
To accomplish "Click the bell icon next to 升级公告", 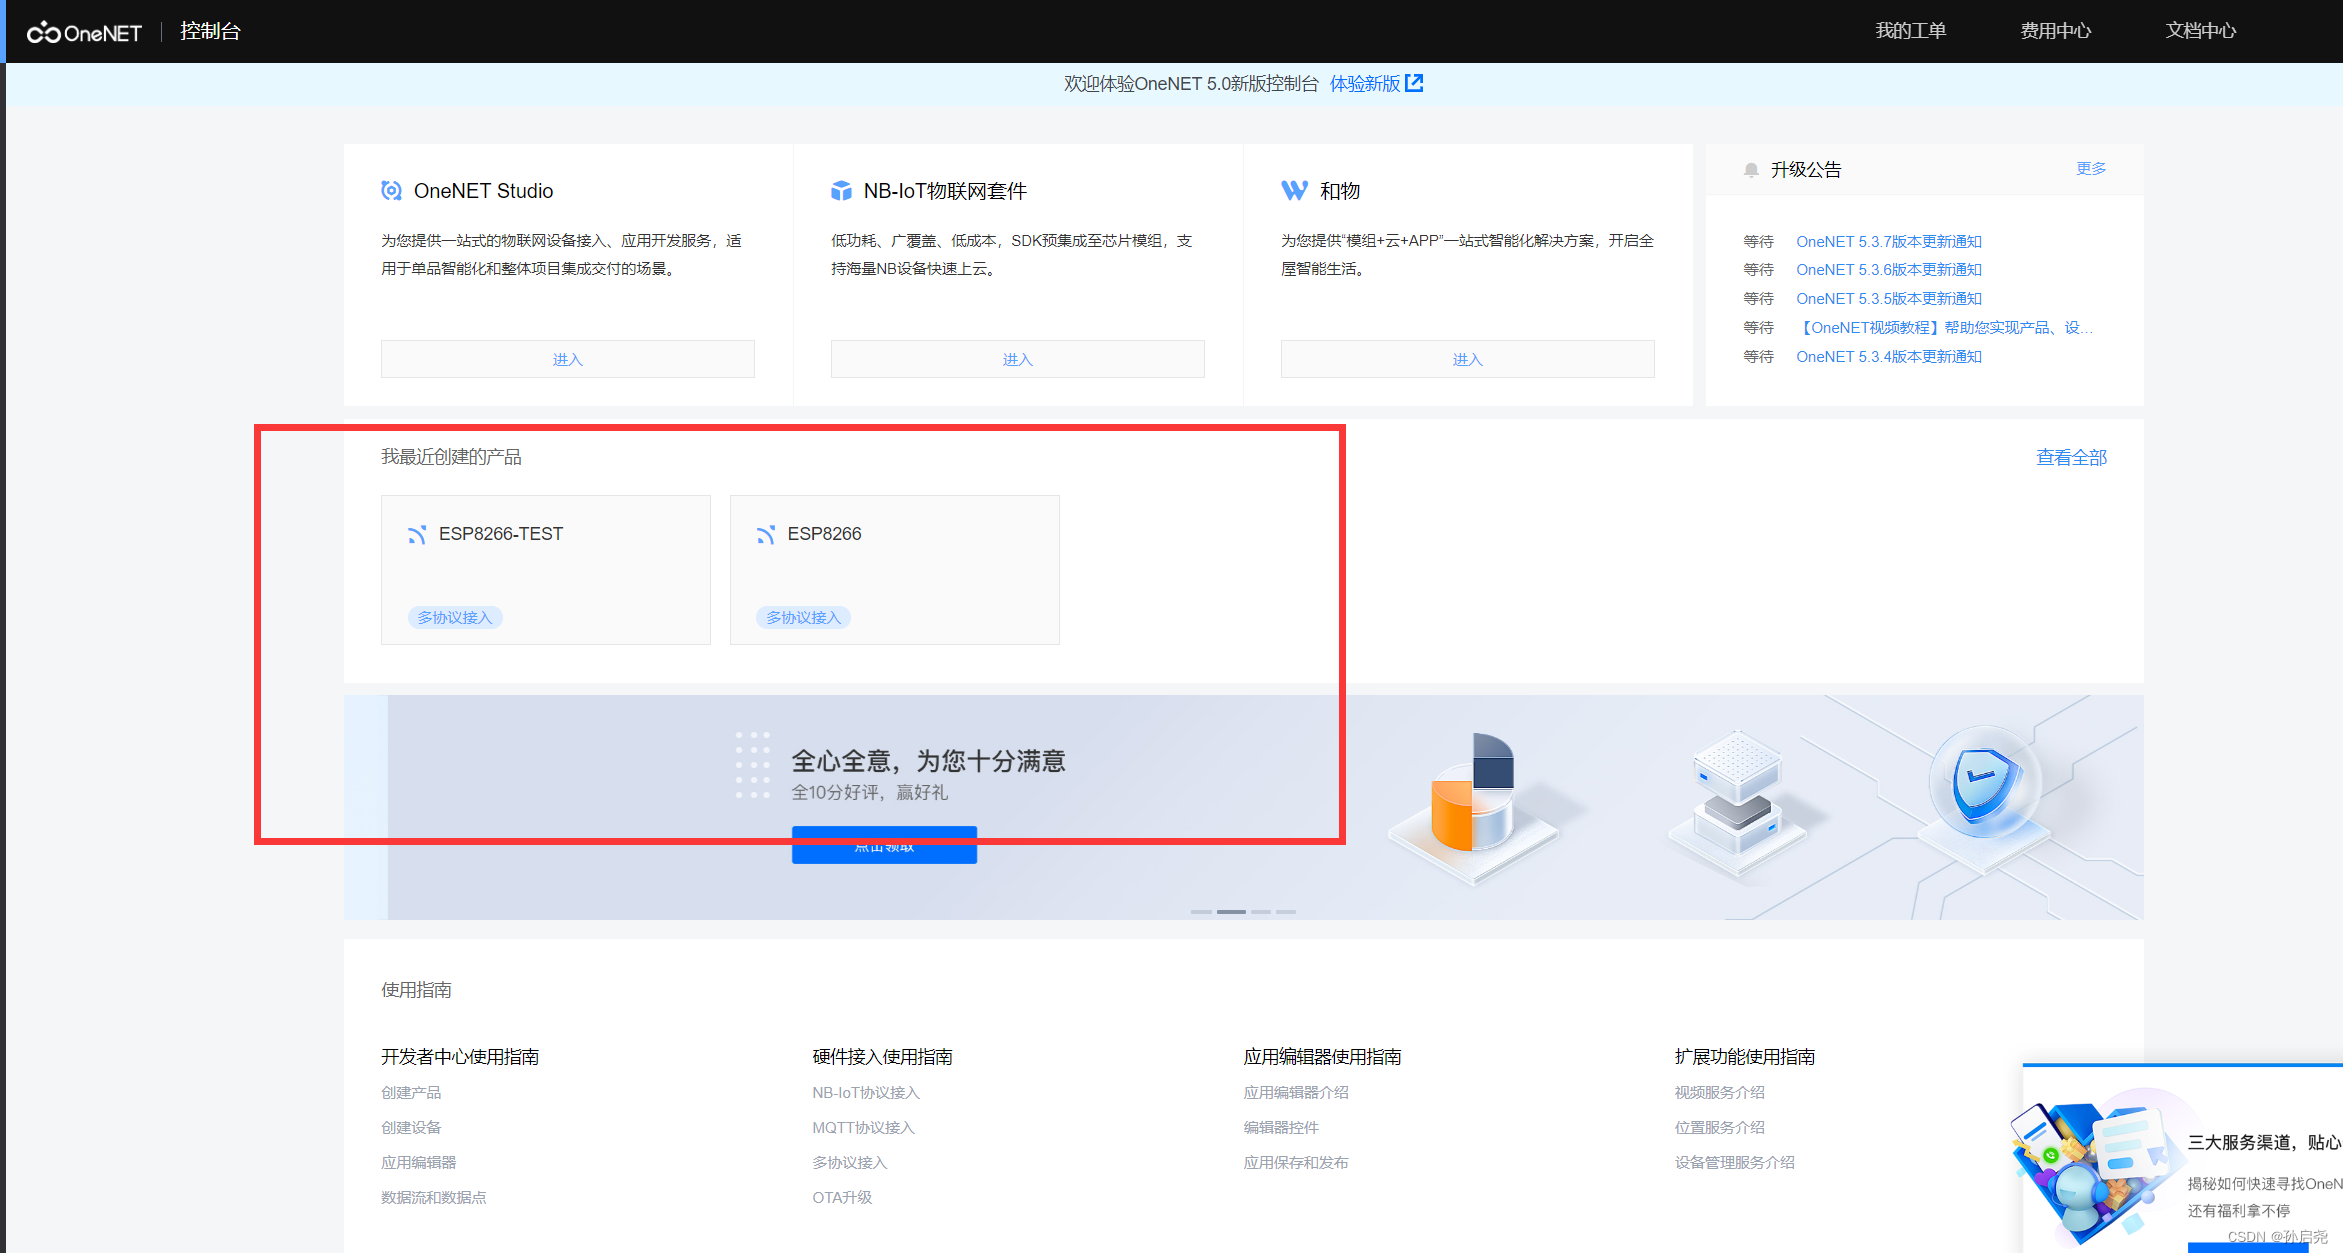I will coord(1751,170).
